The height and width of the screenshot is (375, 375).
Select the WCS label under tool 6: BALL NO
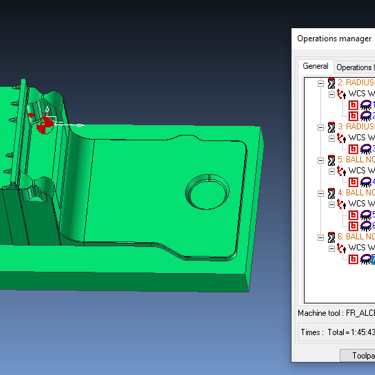tap(361, 248)
